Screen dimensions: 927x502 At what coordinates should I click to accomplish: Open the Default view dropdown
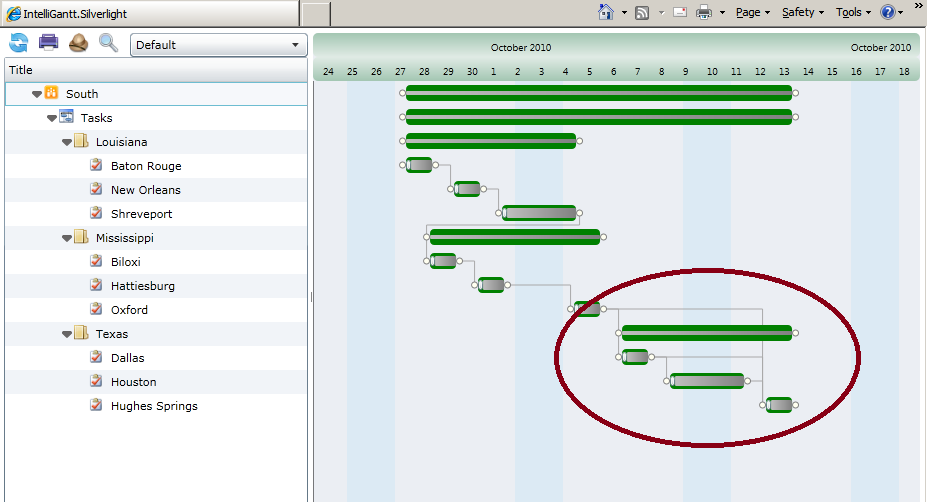pos(218,45)
